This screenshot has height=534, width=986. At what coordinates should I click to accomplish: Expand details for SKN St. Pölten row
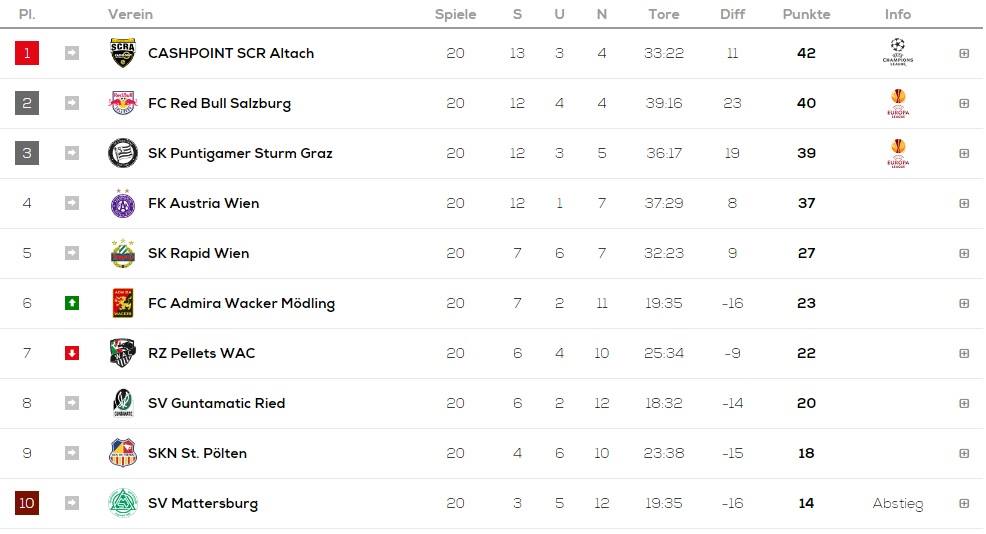click(964, 453)
